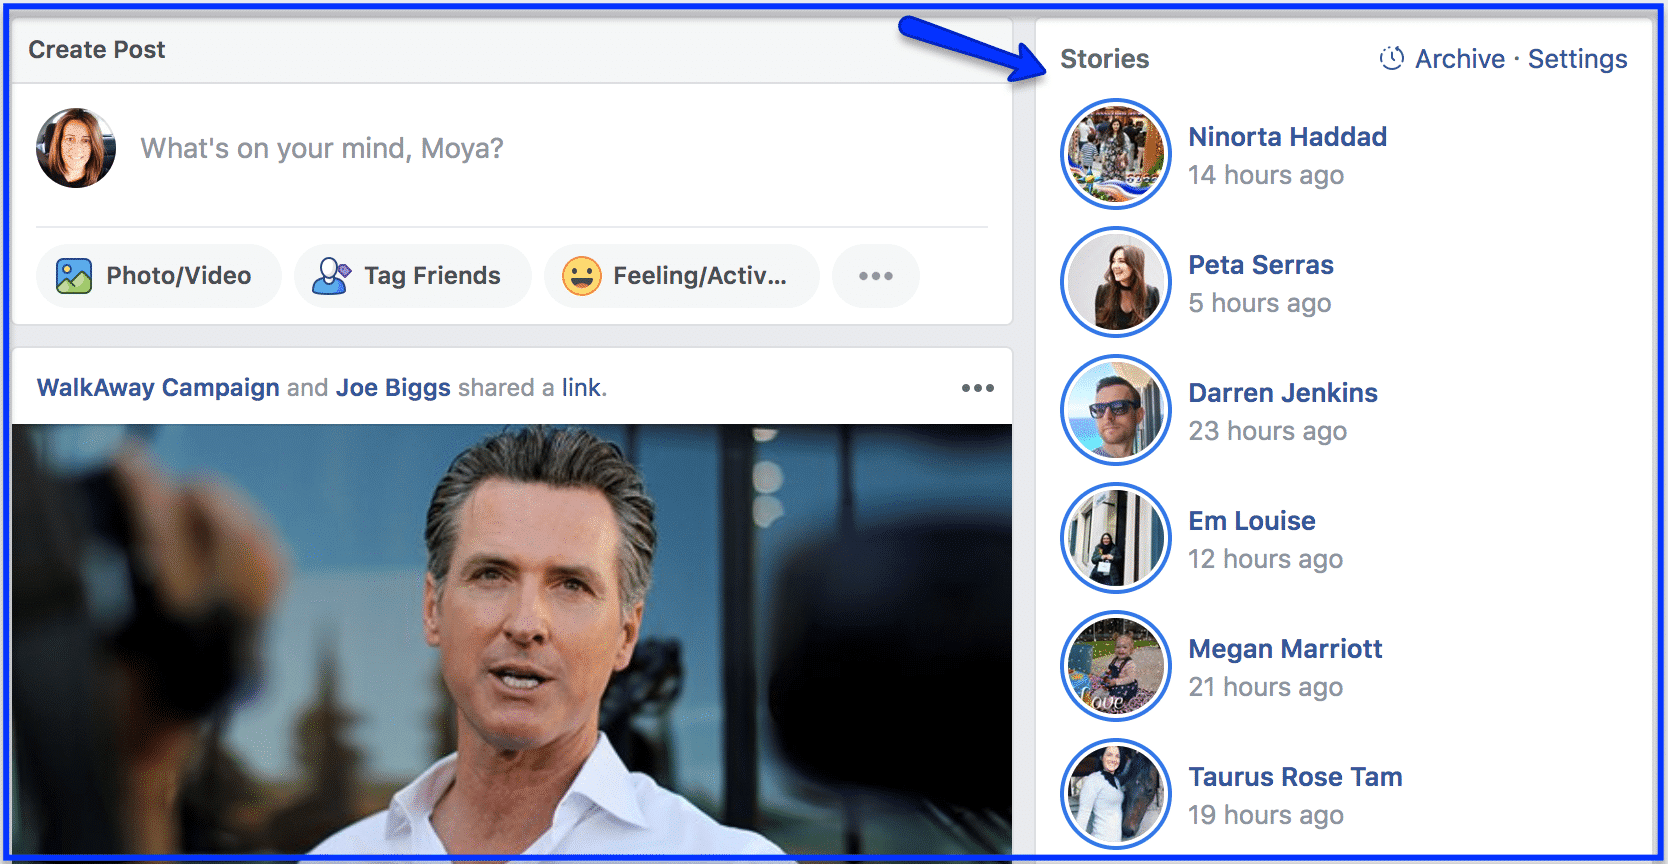Open the shared link article image
The image size is (1668, 864).
point(512,640)
